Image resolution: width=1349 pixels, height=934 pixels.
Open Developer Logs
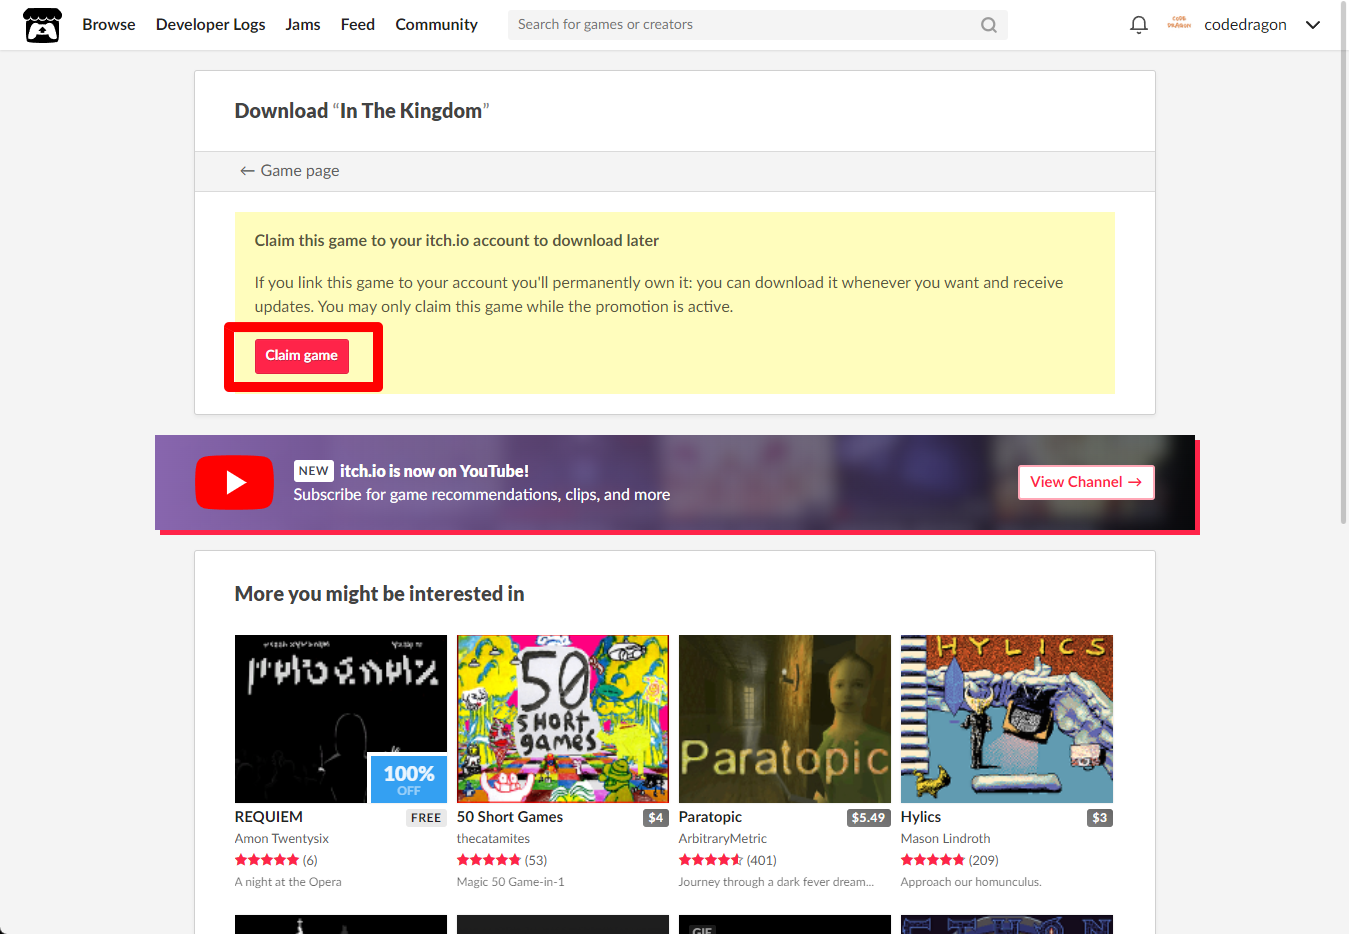click(211, 25)
